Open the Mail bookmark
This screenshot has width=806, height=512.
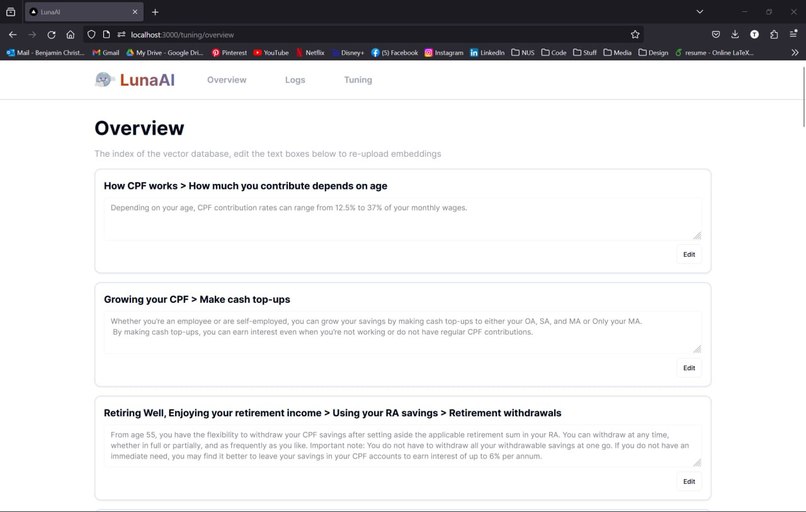pos(45,52)
